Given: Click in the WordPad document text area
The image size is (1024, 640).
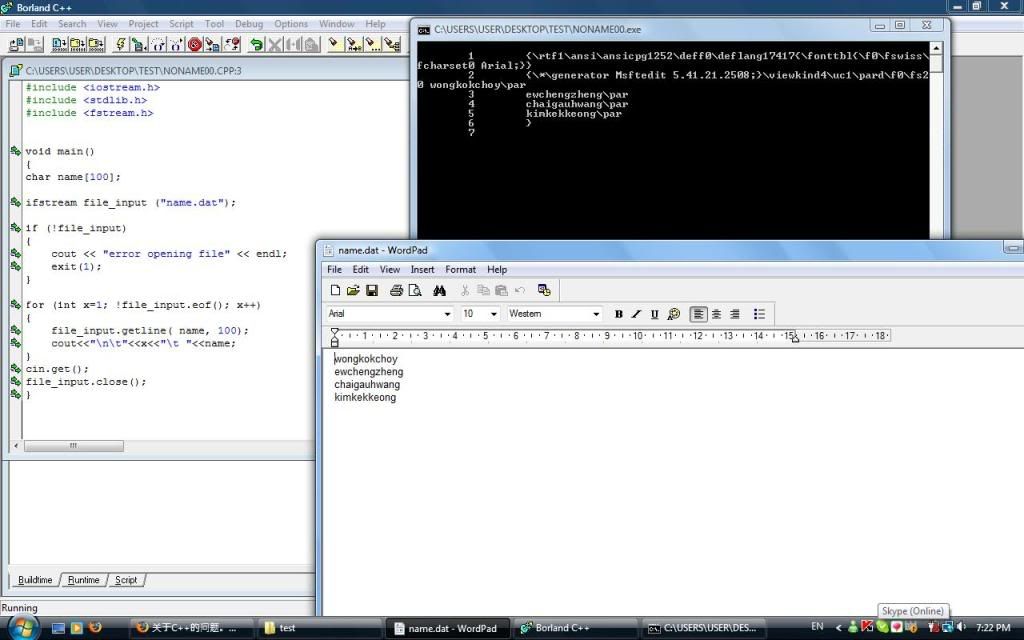Looking at the screenshot, I should (x=650, y=480).
